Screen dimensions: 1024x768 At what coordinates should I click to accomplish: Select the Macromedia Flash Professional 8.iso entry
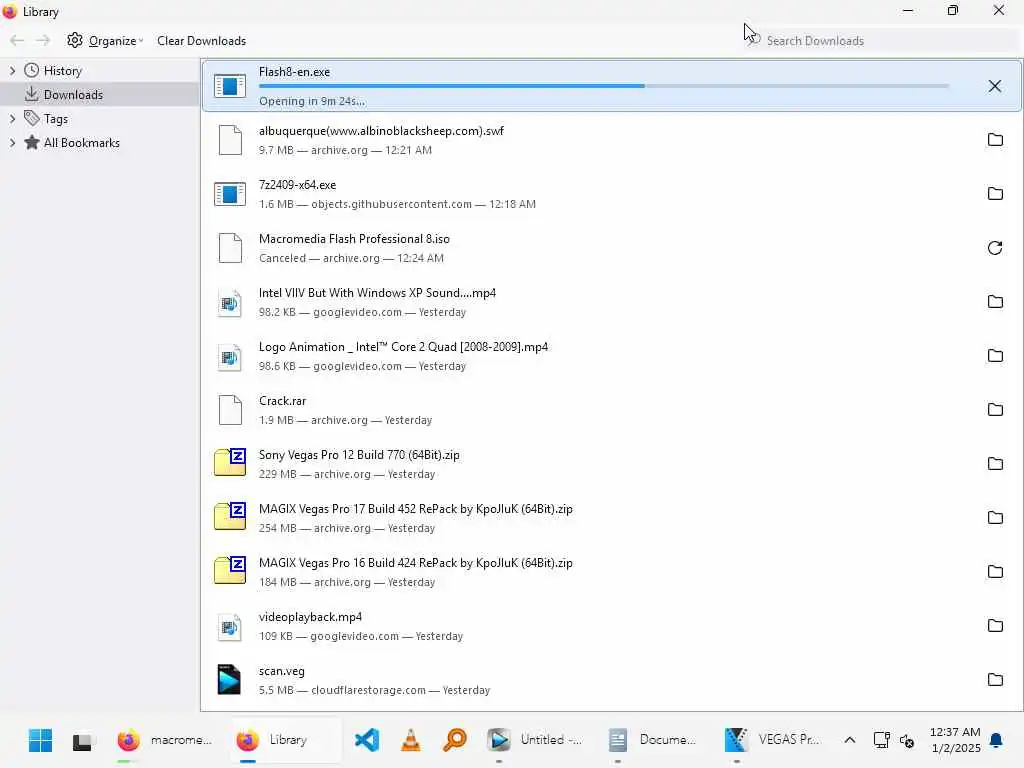pyautogui.click(x=611, y=248)
